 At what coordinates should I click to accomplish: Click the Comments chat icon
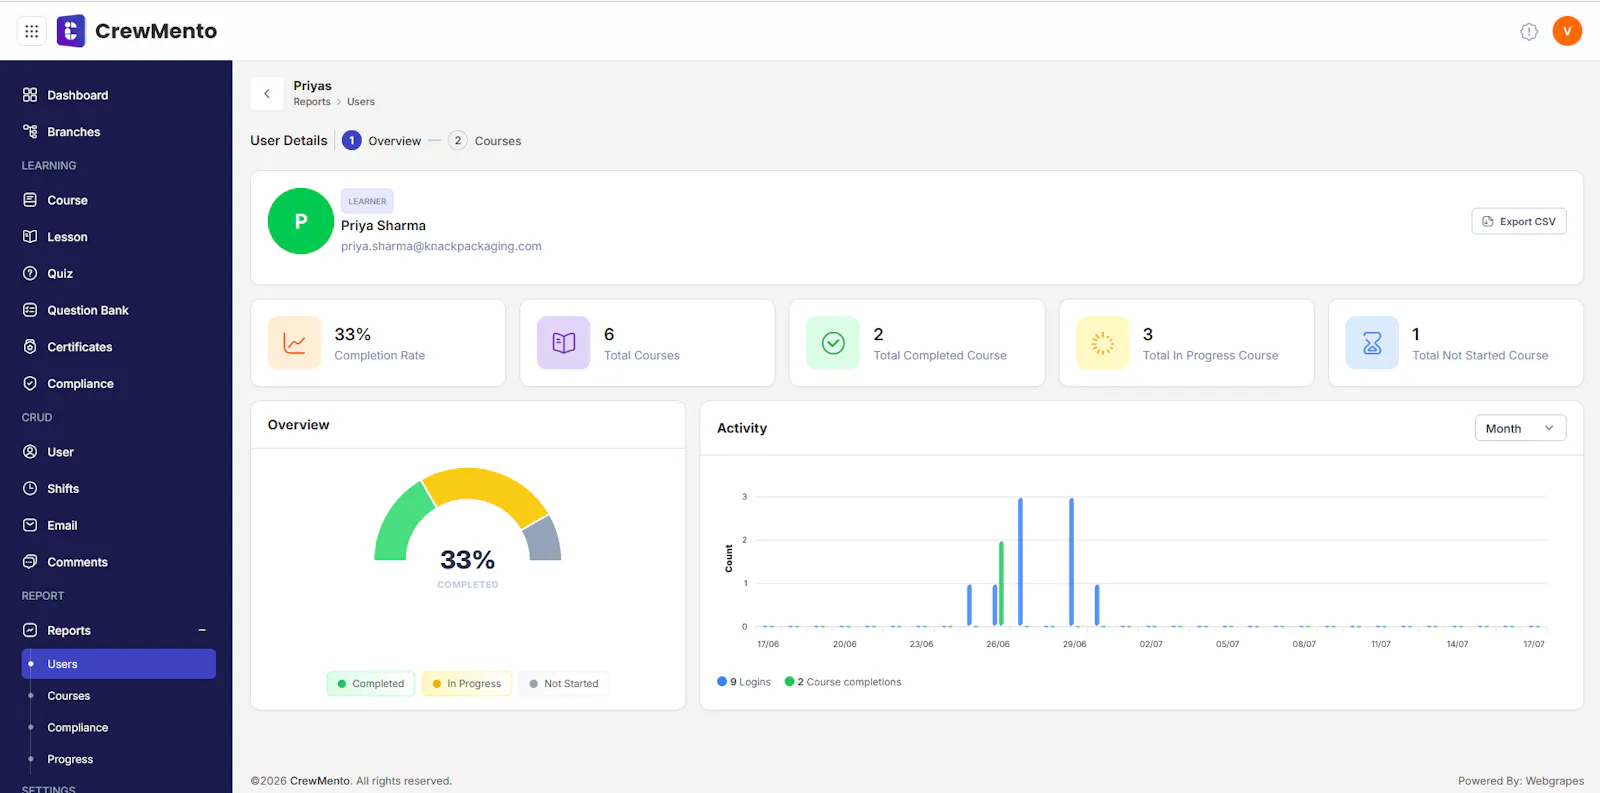click(30, 562)
